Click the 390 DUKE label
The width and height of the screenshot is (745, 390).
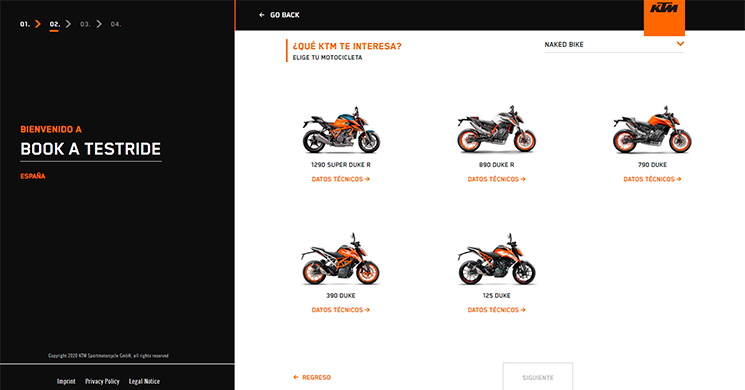coord(341,295)
